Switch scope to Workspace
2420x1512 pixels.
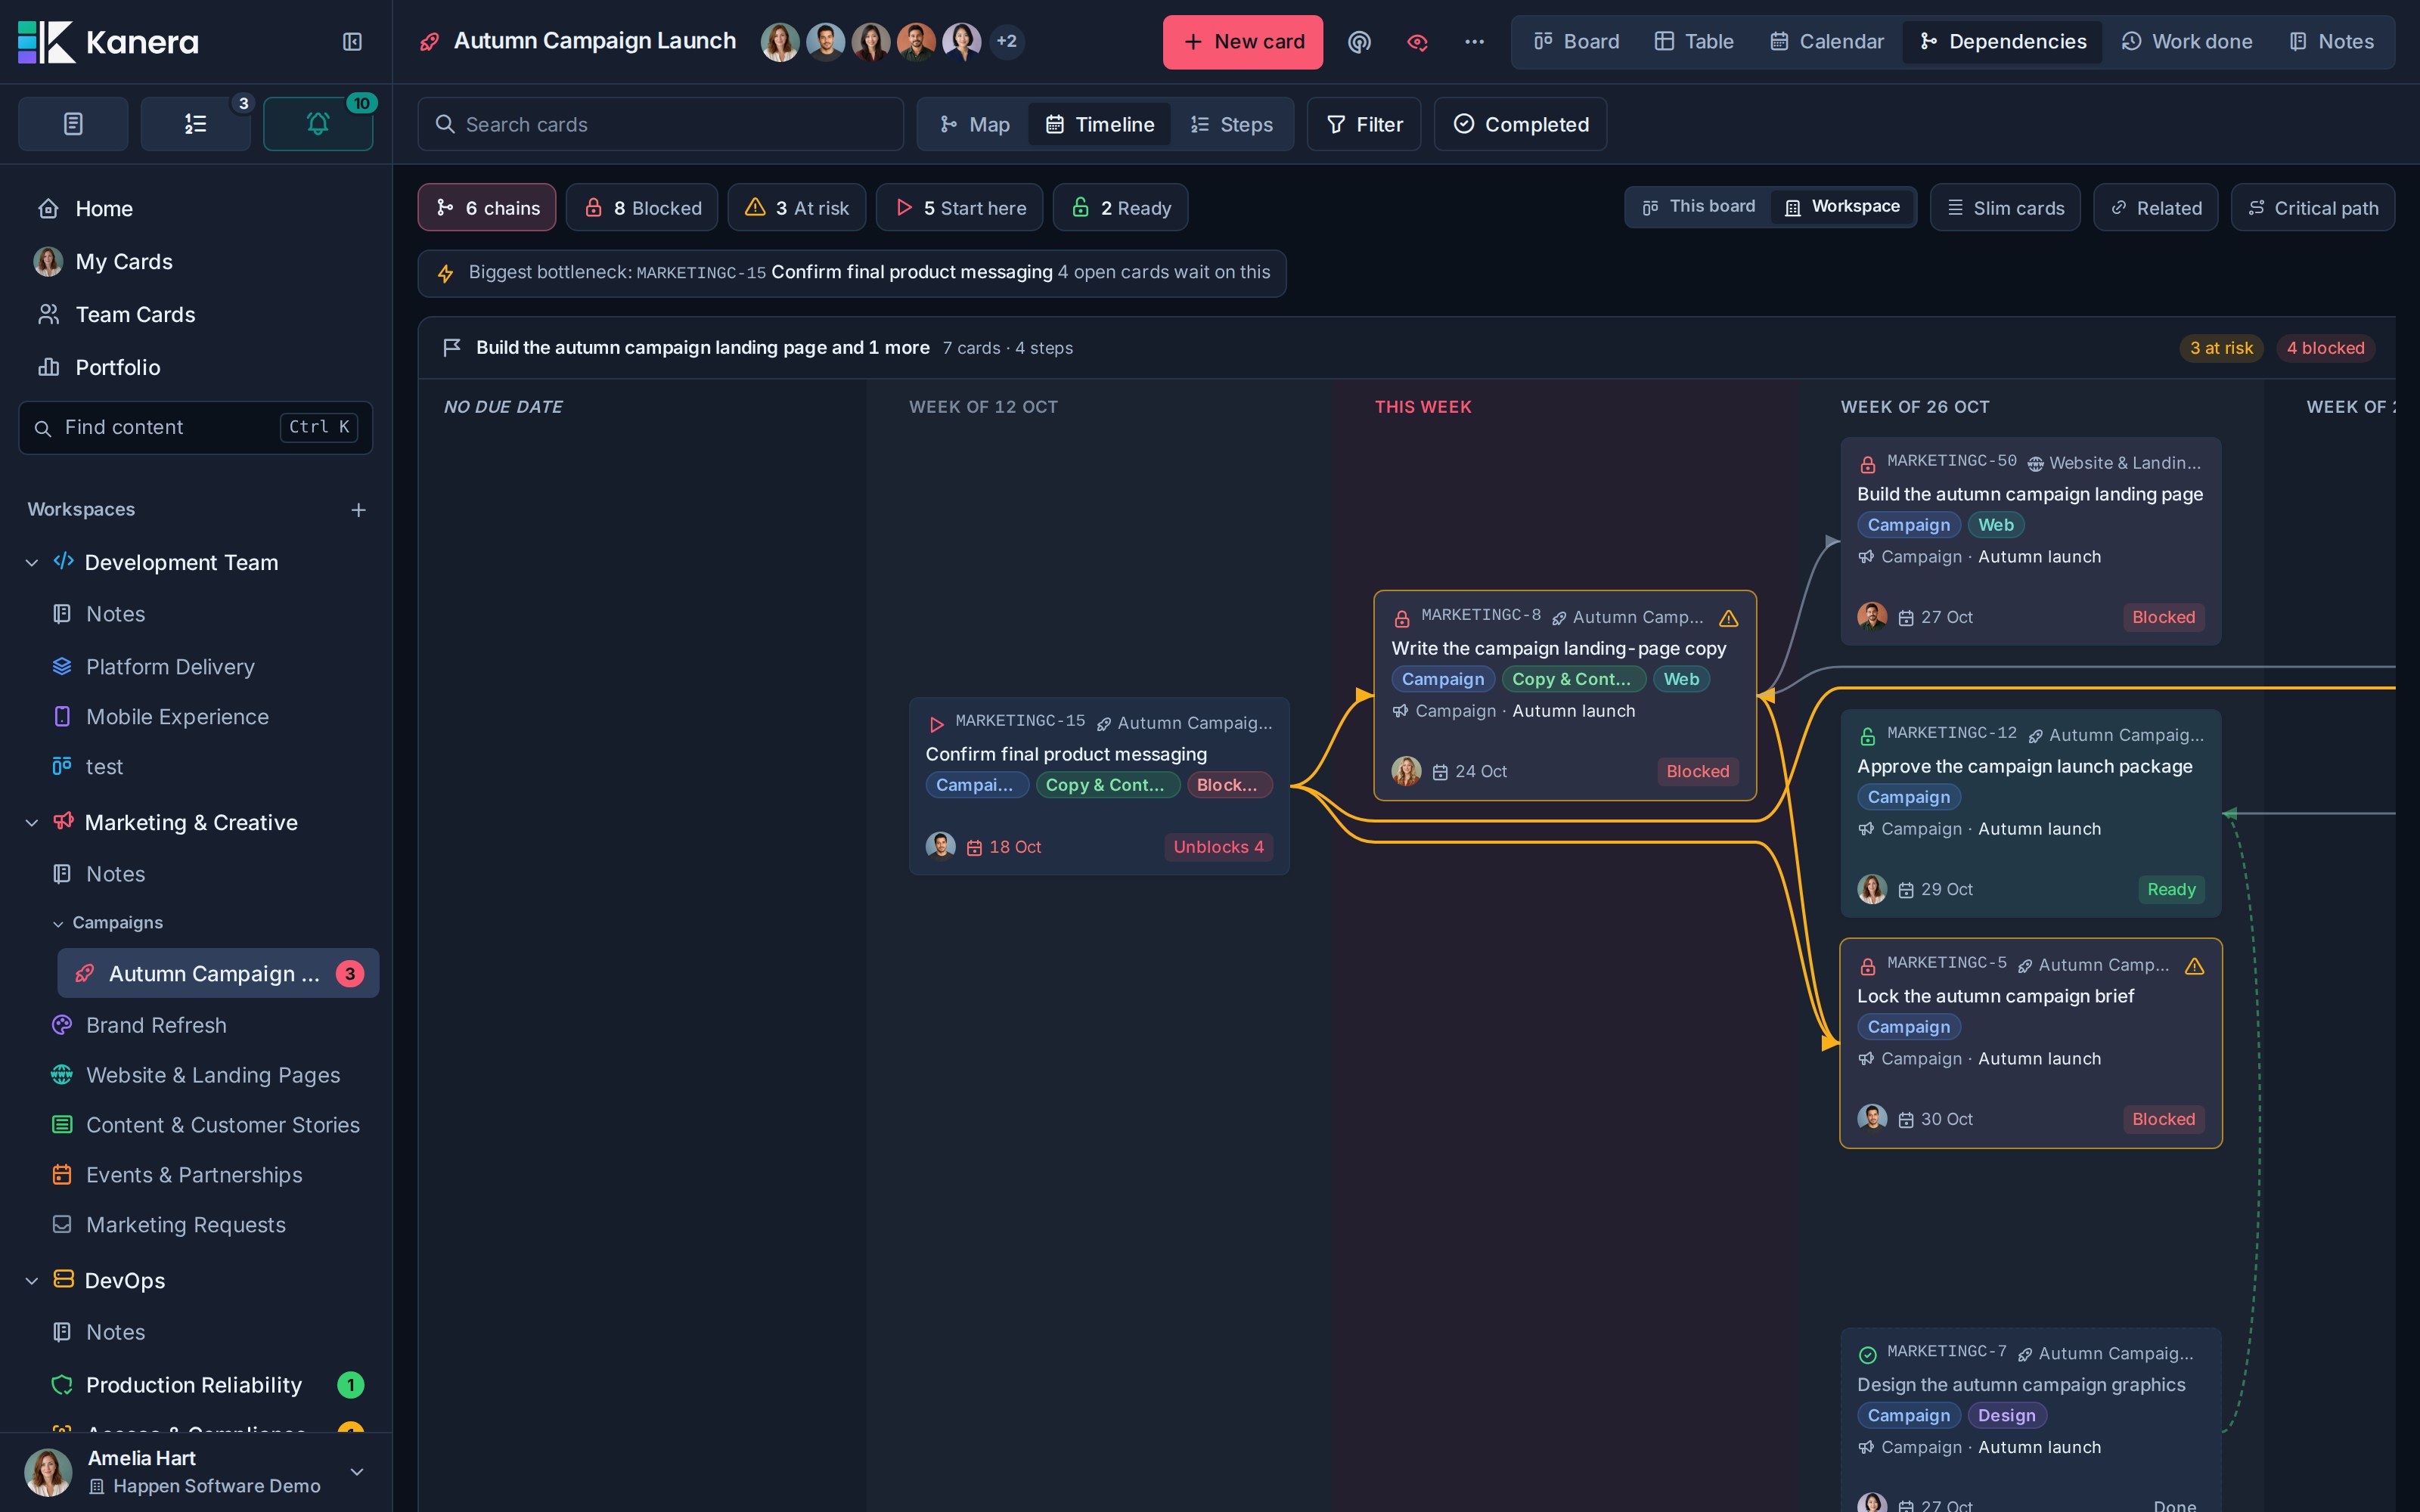coord(1842,207)
